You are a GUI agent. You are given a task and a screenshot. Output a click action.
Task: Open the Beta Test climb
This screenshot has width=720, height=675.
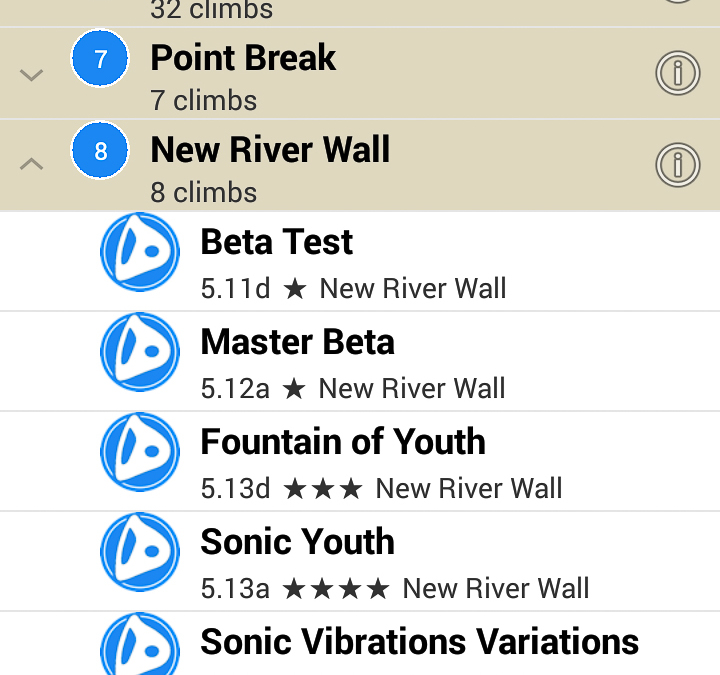[277, 242]
